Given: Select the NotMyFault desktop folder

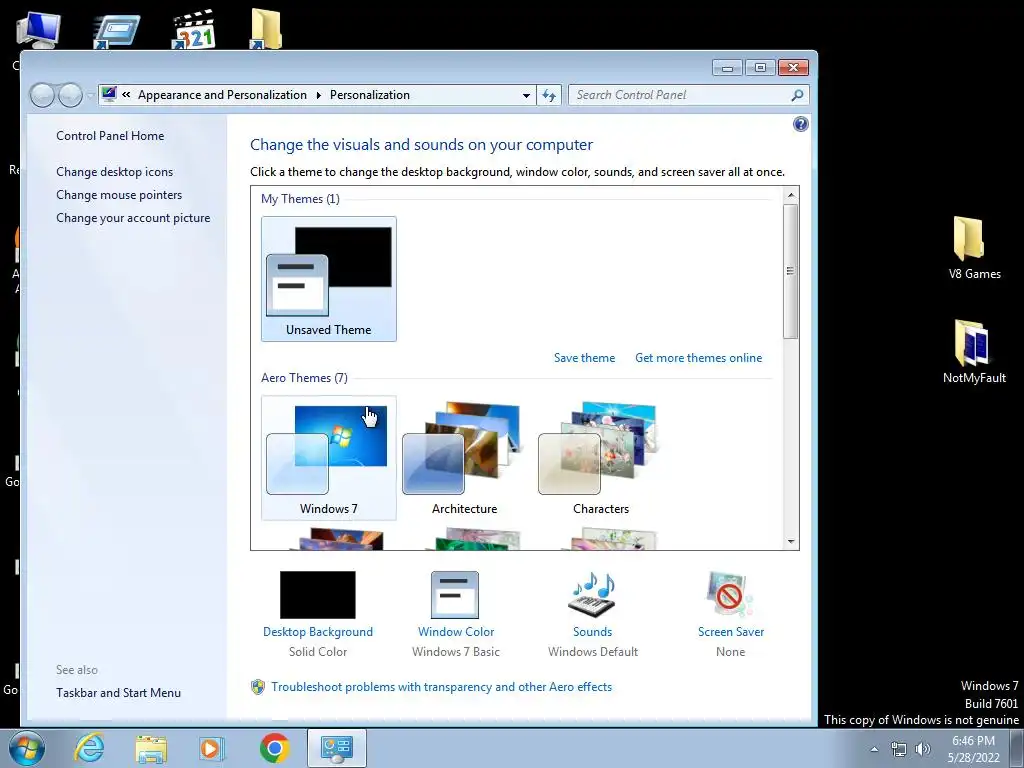Looking at the screenshot, I should click(974, 351).
